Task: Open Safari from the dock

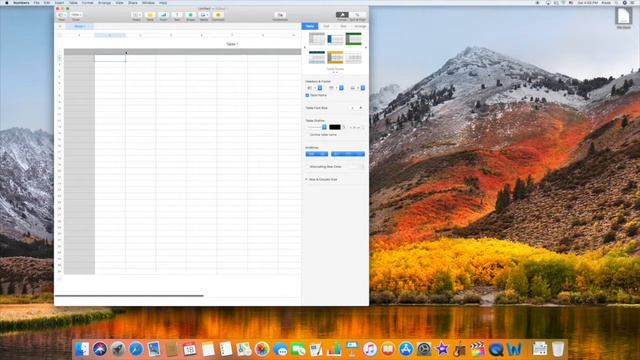Action: tap(136, 349)
